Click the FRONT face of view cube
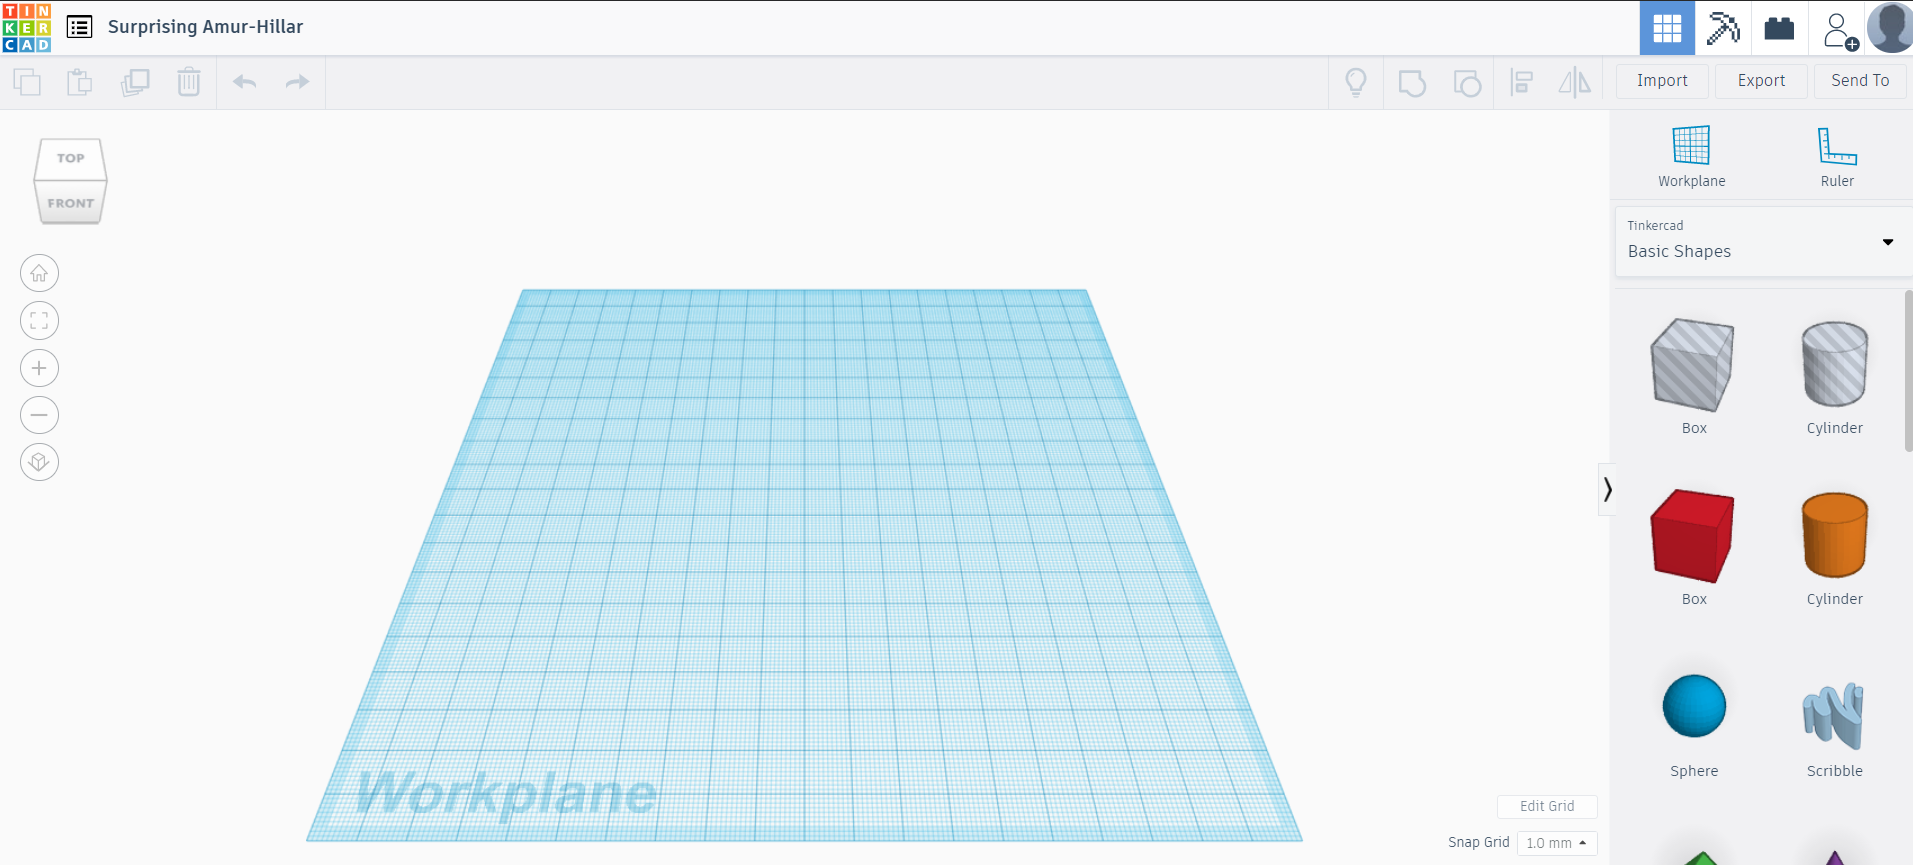The height and width of the screenshot is (865, 1913). (x=70, y=203)
